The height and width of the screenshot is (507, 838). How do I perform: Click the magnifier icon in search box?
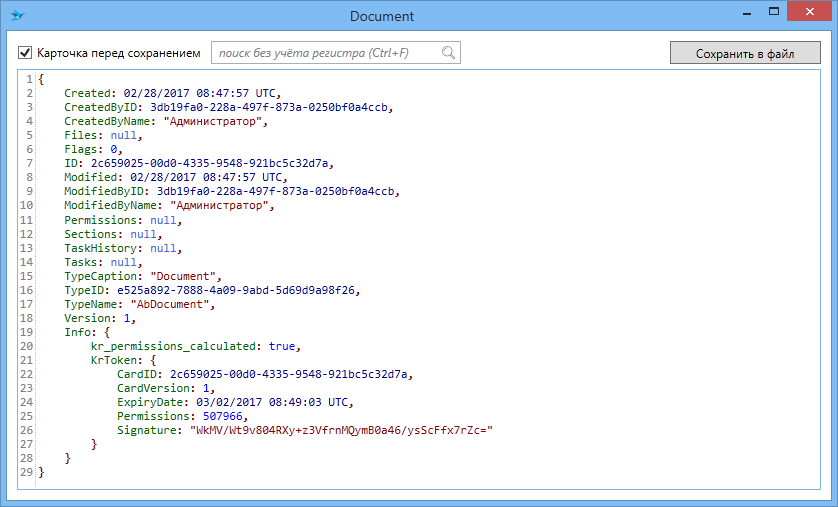point(449,53)
